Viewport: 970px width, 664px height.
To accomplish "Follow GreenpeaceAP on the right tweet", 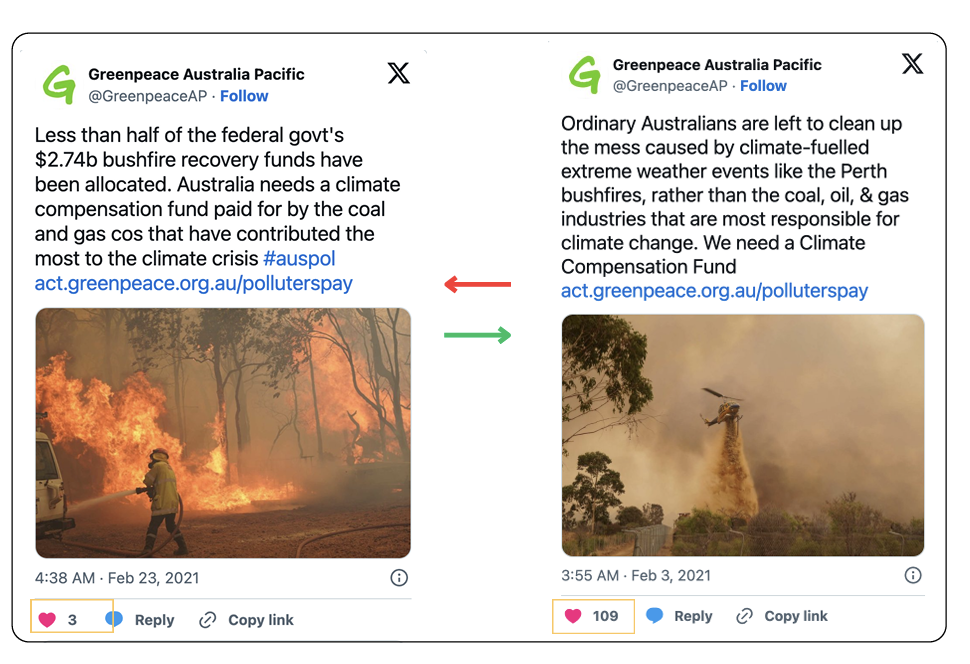I will tap(763, 86).
